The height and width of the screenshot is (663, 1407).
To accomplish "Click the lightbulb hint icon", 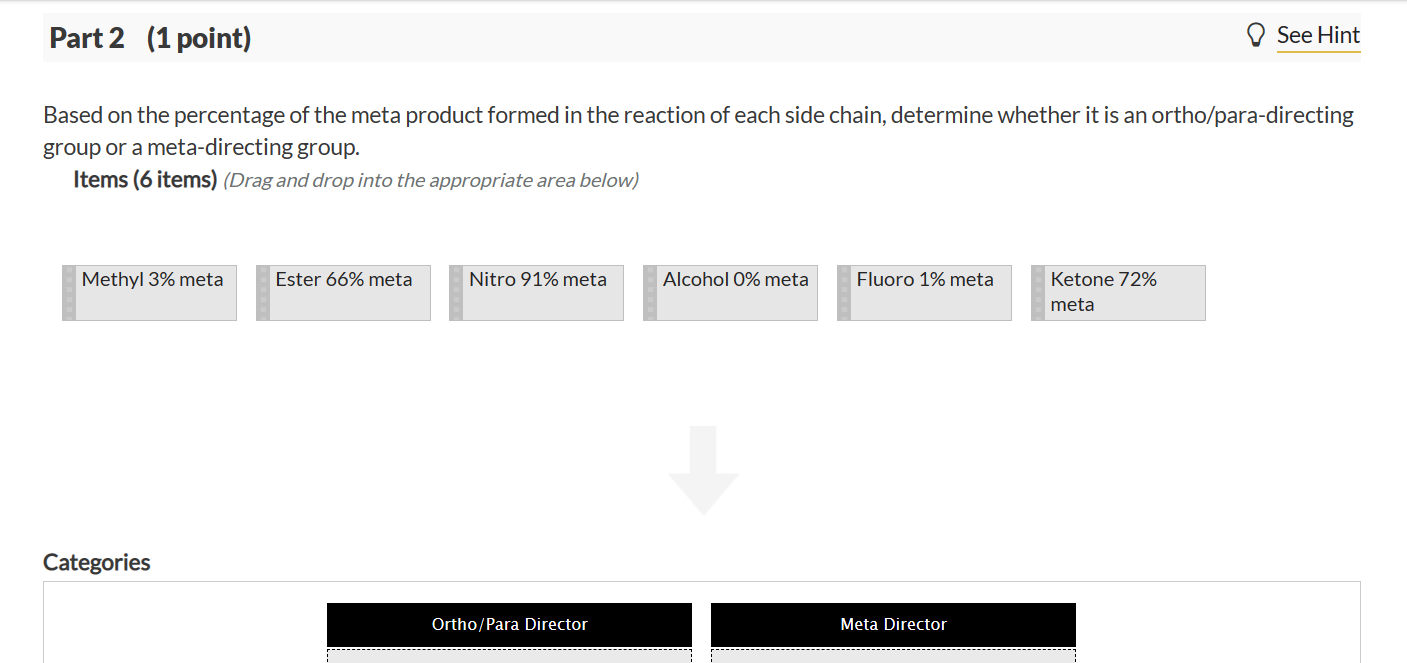I will [x=1257, y=33].
